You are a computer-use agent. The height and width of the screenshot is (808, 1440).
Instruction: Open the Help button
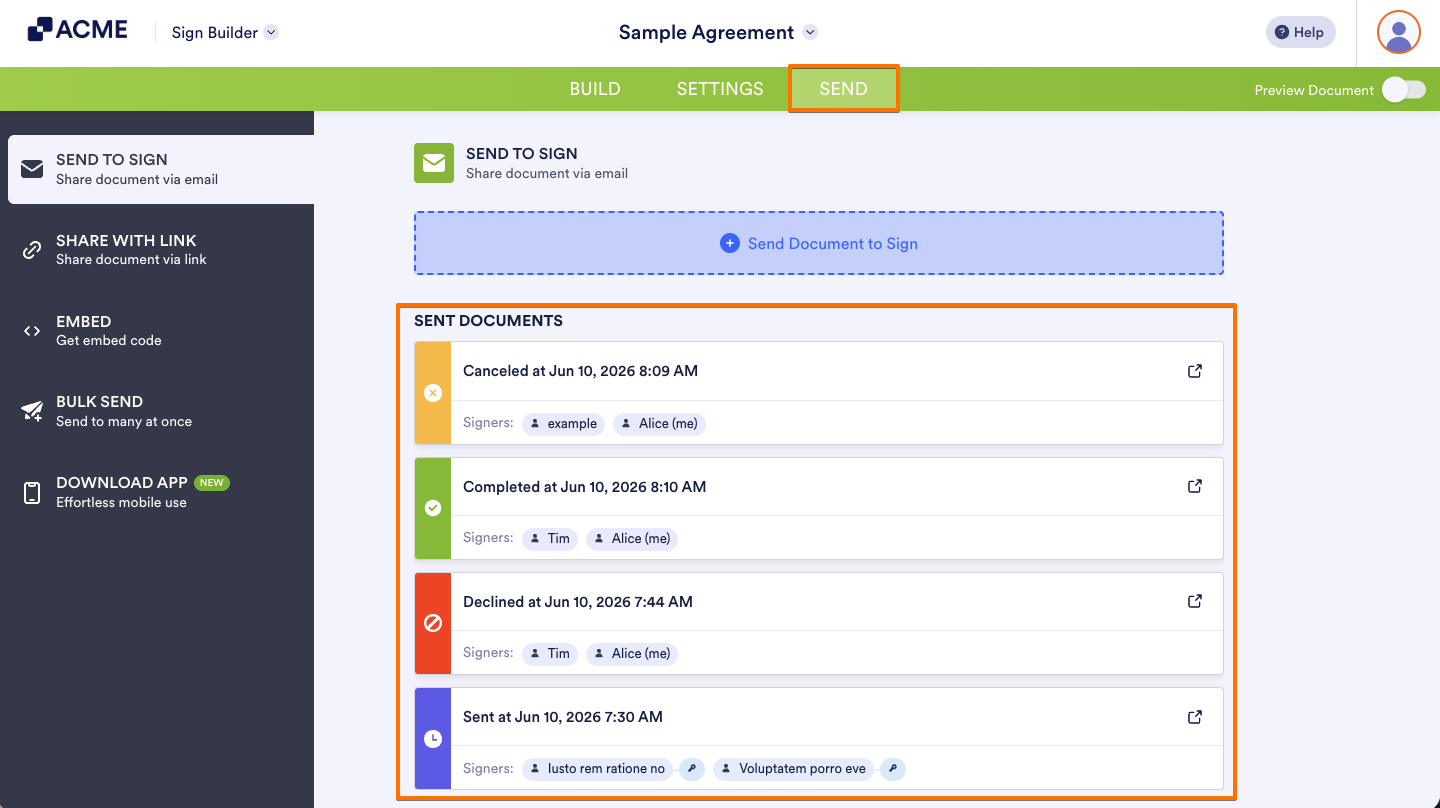point(1300,32)
